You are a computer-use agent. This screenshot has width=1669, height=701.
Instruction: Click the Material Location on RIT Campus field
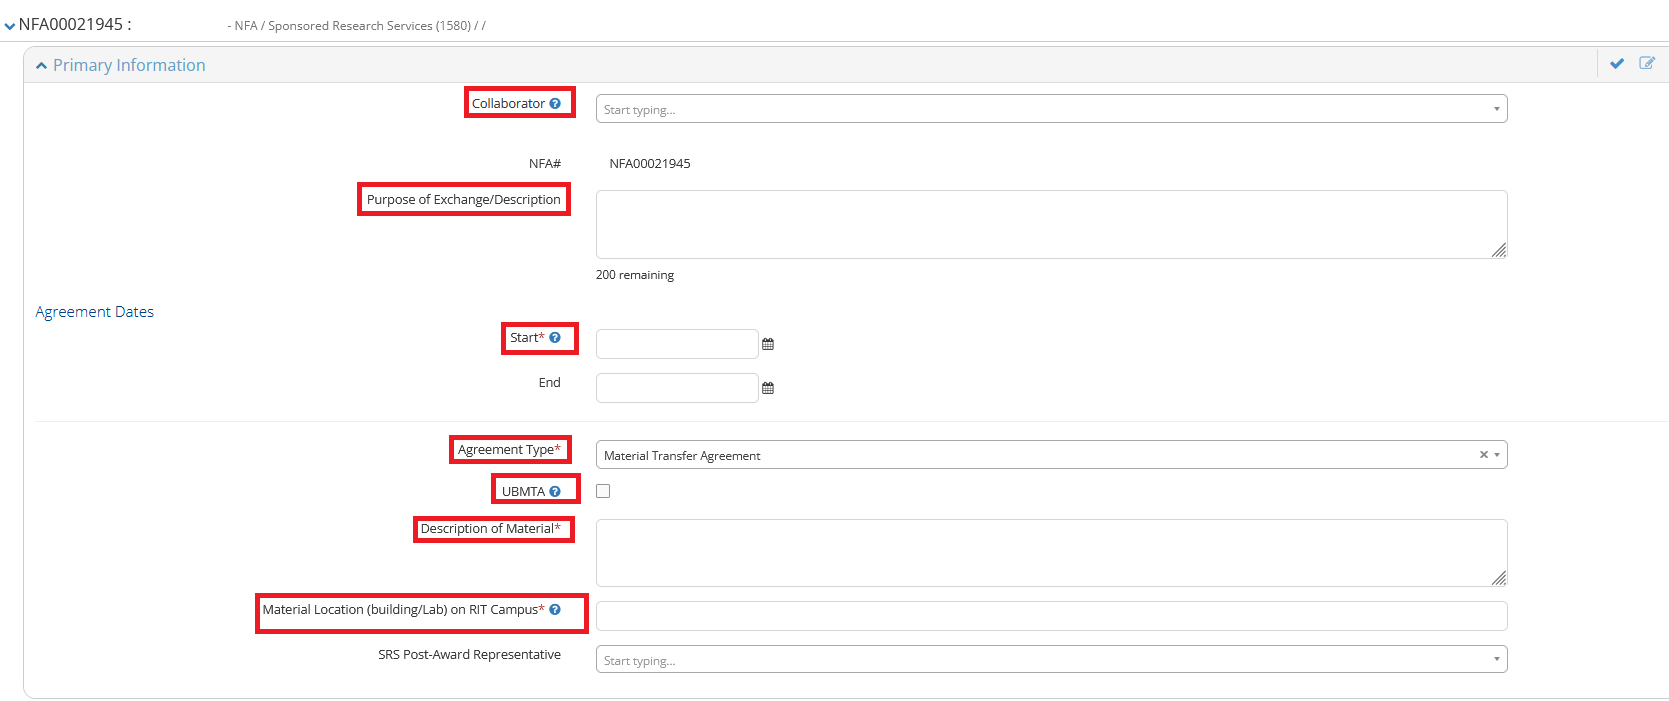tap(1050, 616)
